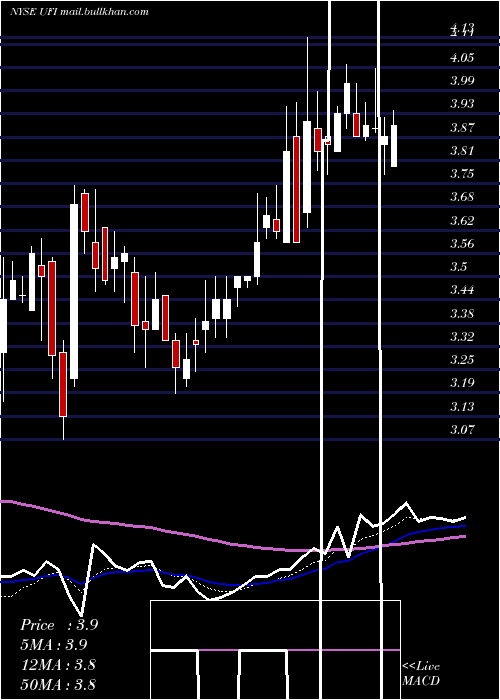Click the 3.99 price axis label
This screenshot has height=700, width=500.
pyautogui.click(x=462, y=81)
